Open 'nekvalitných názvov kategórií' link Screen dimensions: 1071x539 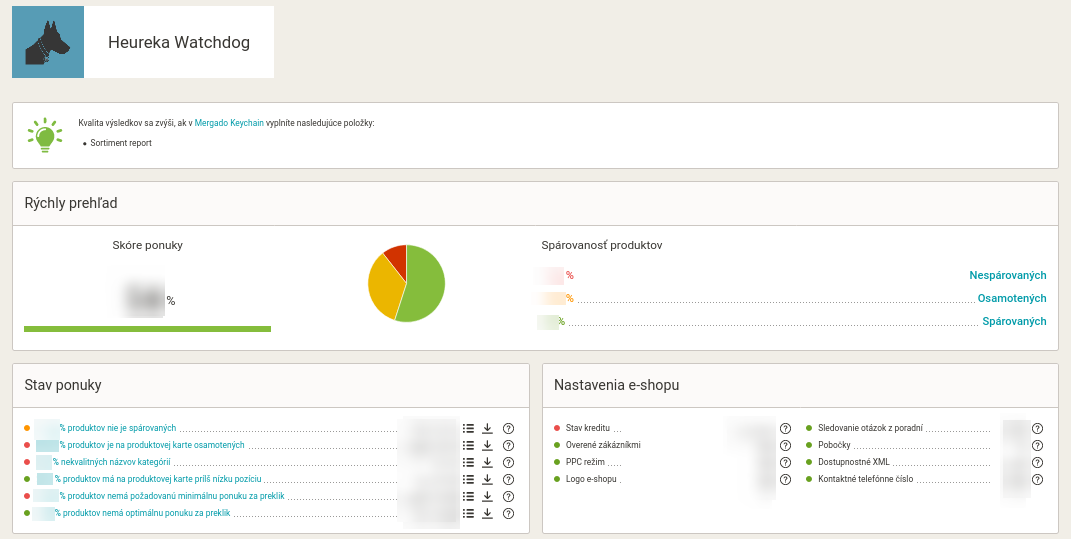click(x=111, y=462)
